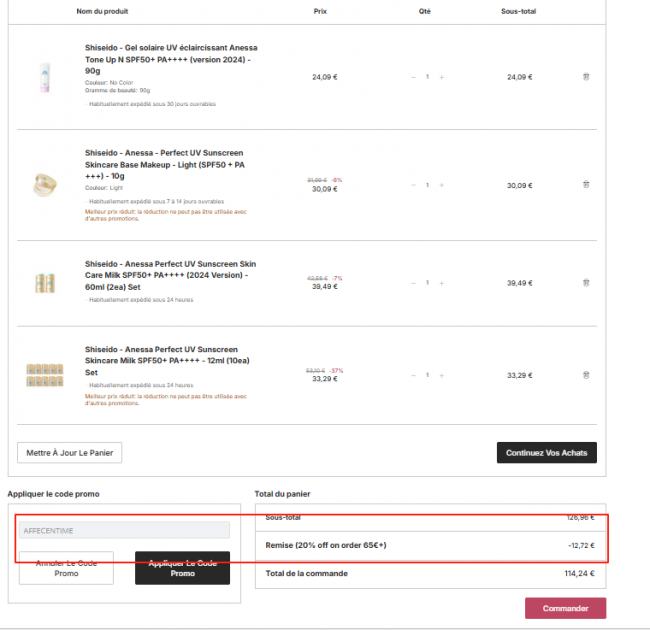This screenshot has width=650, height=630.
Task: Open the Skincare Milk 12ml (10ea) link
Action: pyautogui.click(x=168, y=361)
